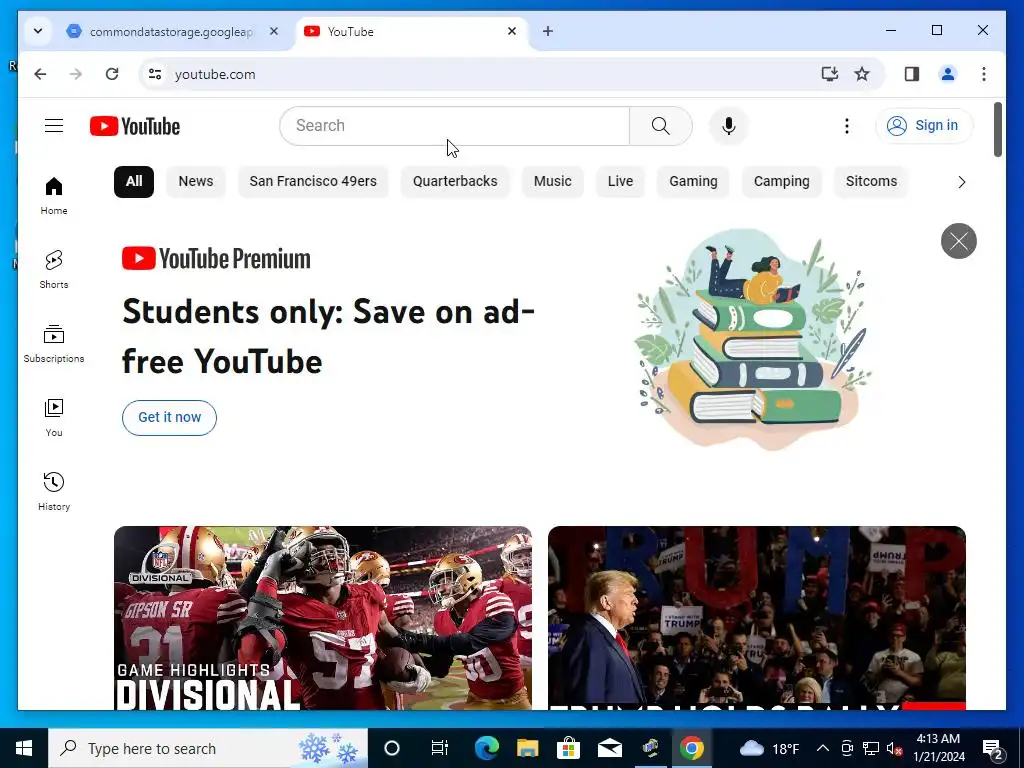Click the Windows taskbar search box
Viewport: 1024px width, 768px height.
(208, 748)
